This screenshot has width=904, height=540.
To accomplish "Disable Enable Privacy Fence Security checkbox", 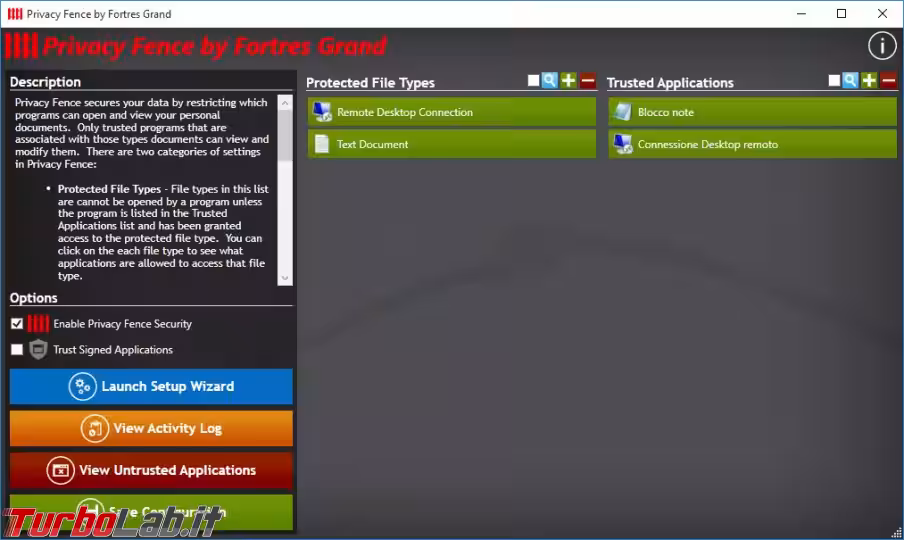I will pos(17,324).
